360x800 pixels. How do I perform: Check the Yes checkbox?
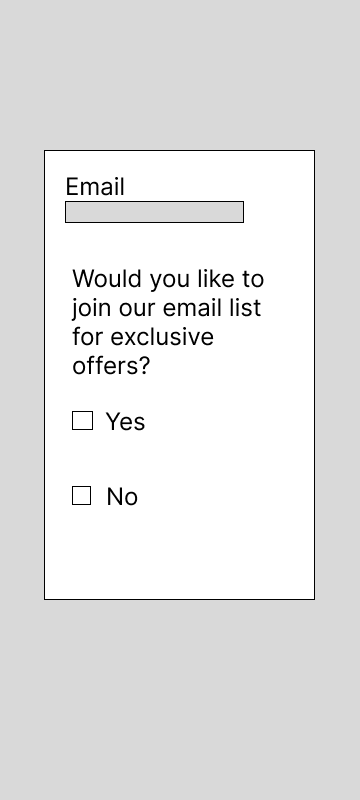pos(83,421)
